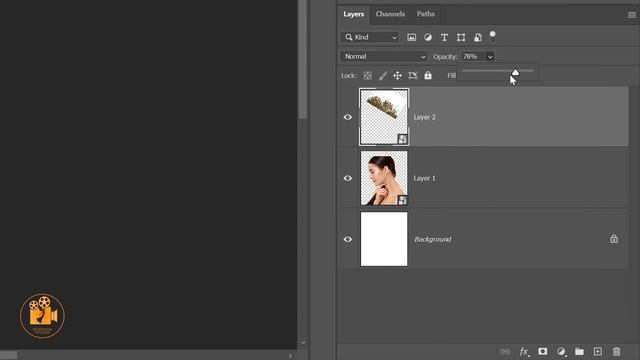640x360 pixels.
Task: Click the Opacity 78% value field
Action: (x=473, y=57)
